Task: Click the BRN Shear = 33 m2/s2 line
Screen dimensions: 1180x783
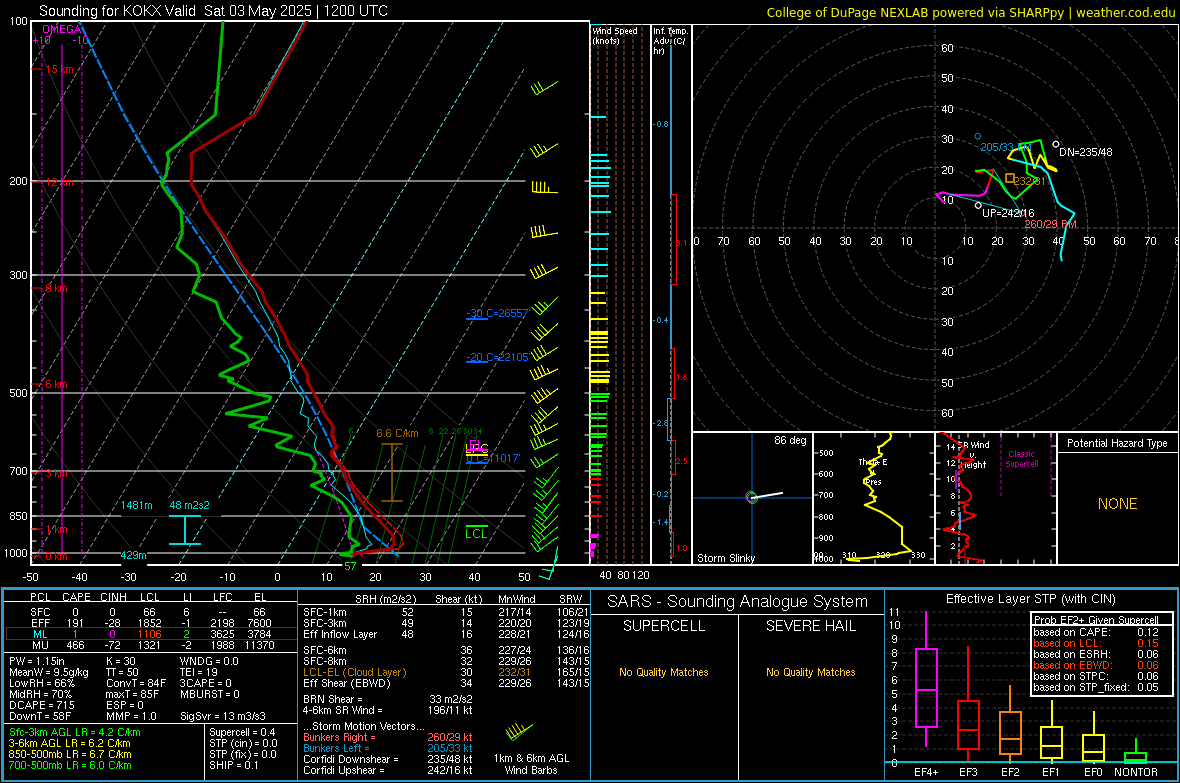Action: tap(388, 699)
